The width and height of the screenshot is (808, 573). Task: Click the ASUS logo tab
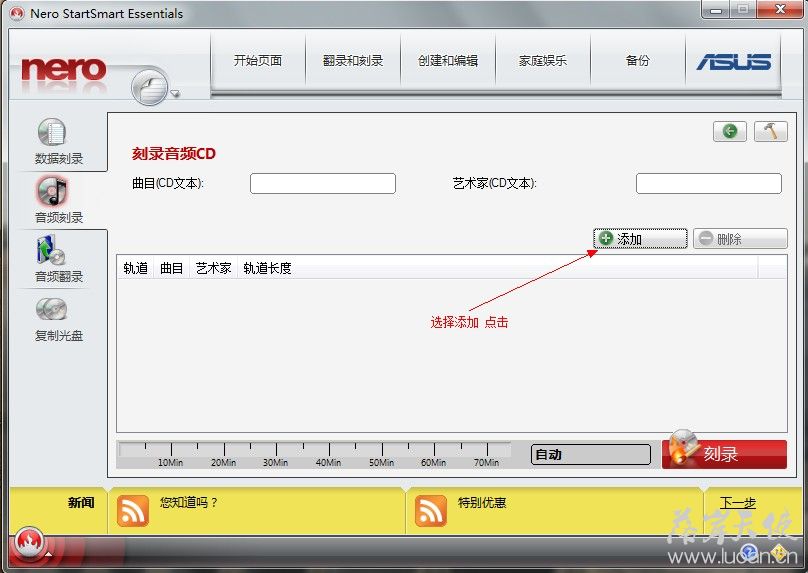coord(733,61)
